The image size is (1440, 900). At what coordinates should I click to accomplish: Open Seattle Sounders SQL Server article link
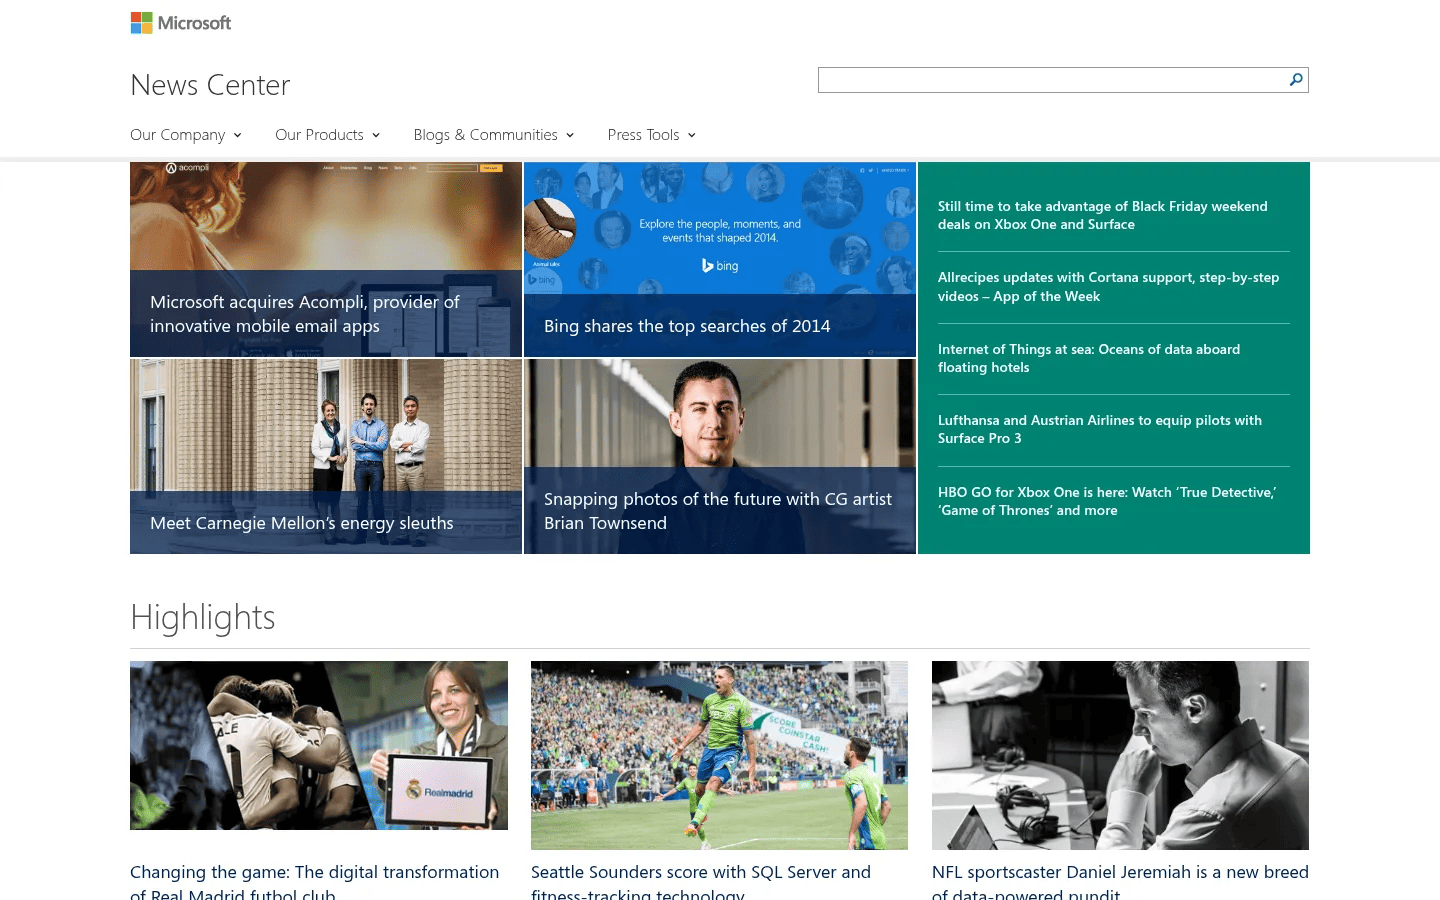point(701,882)
